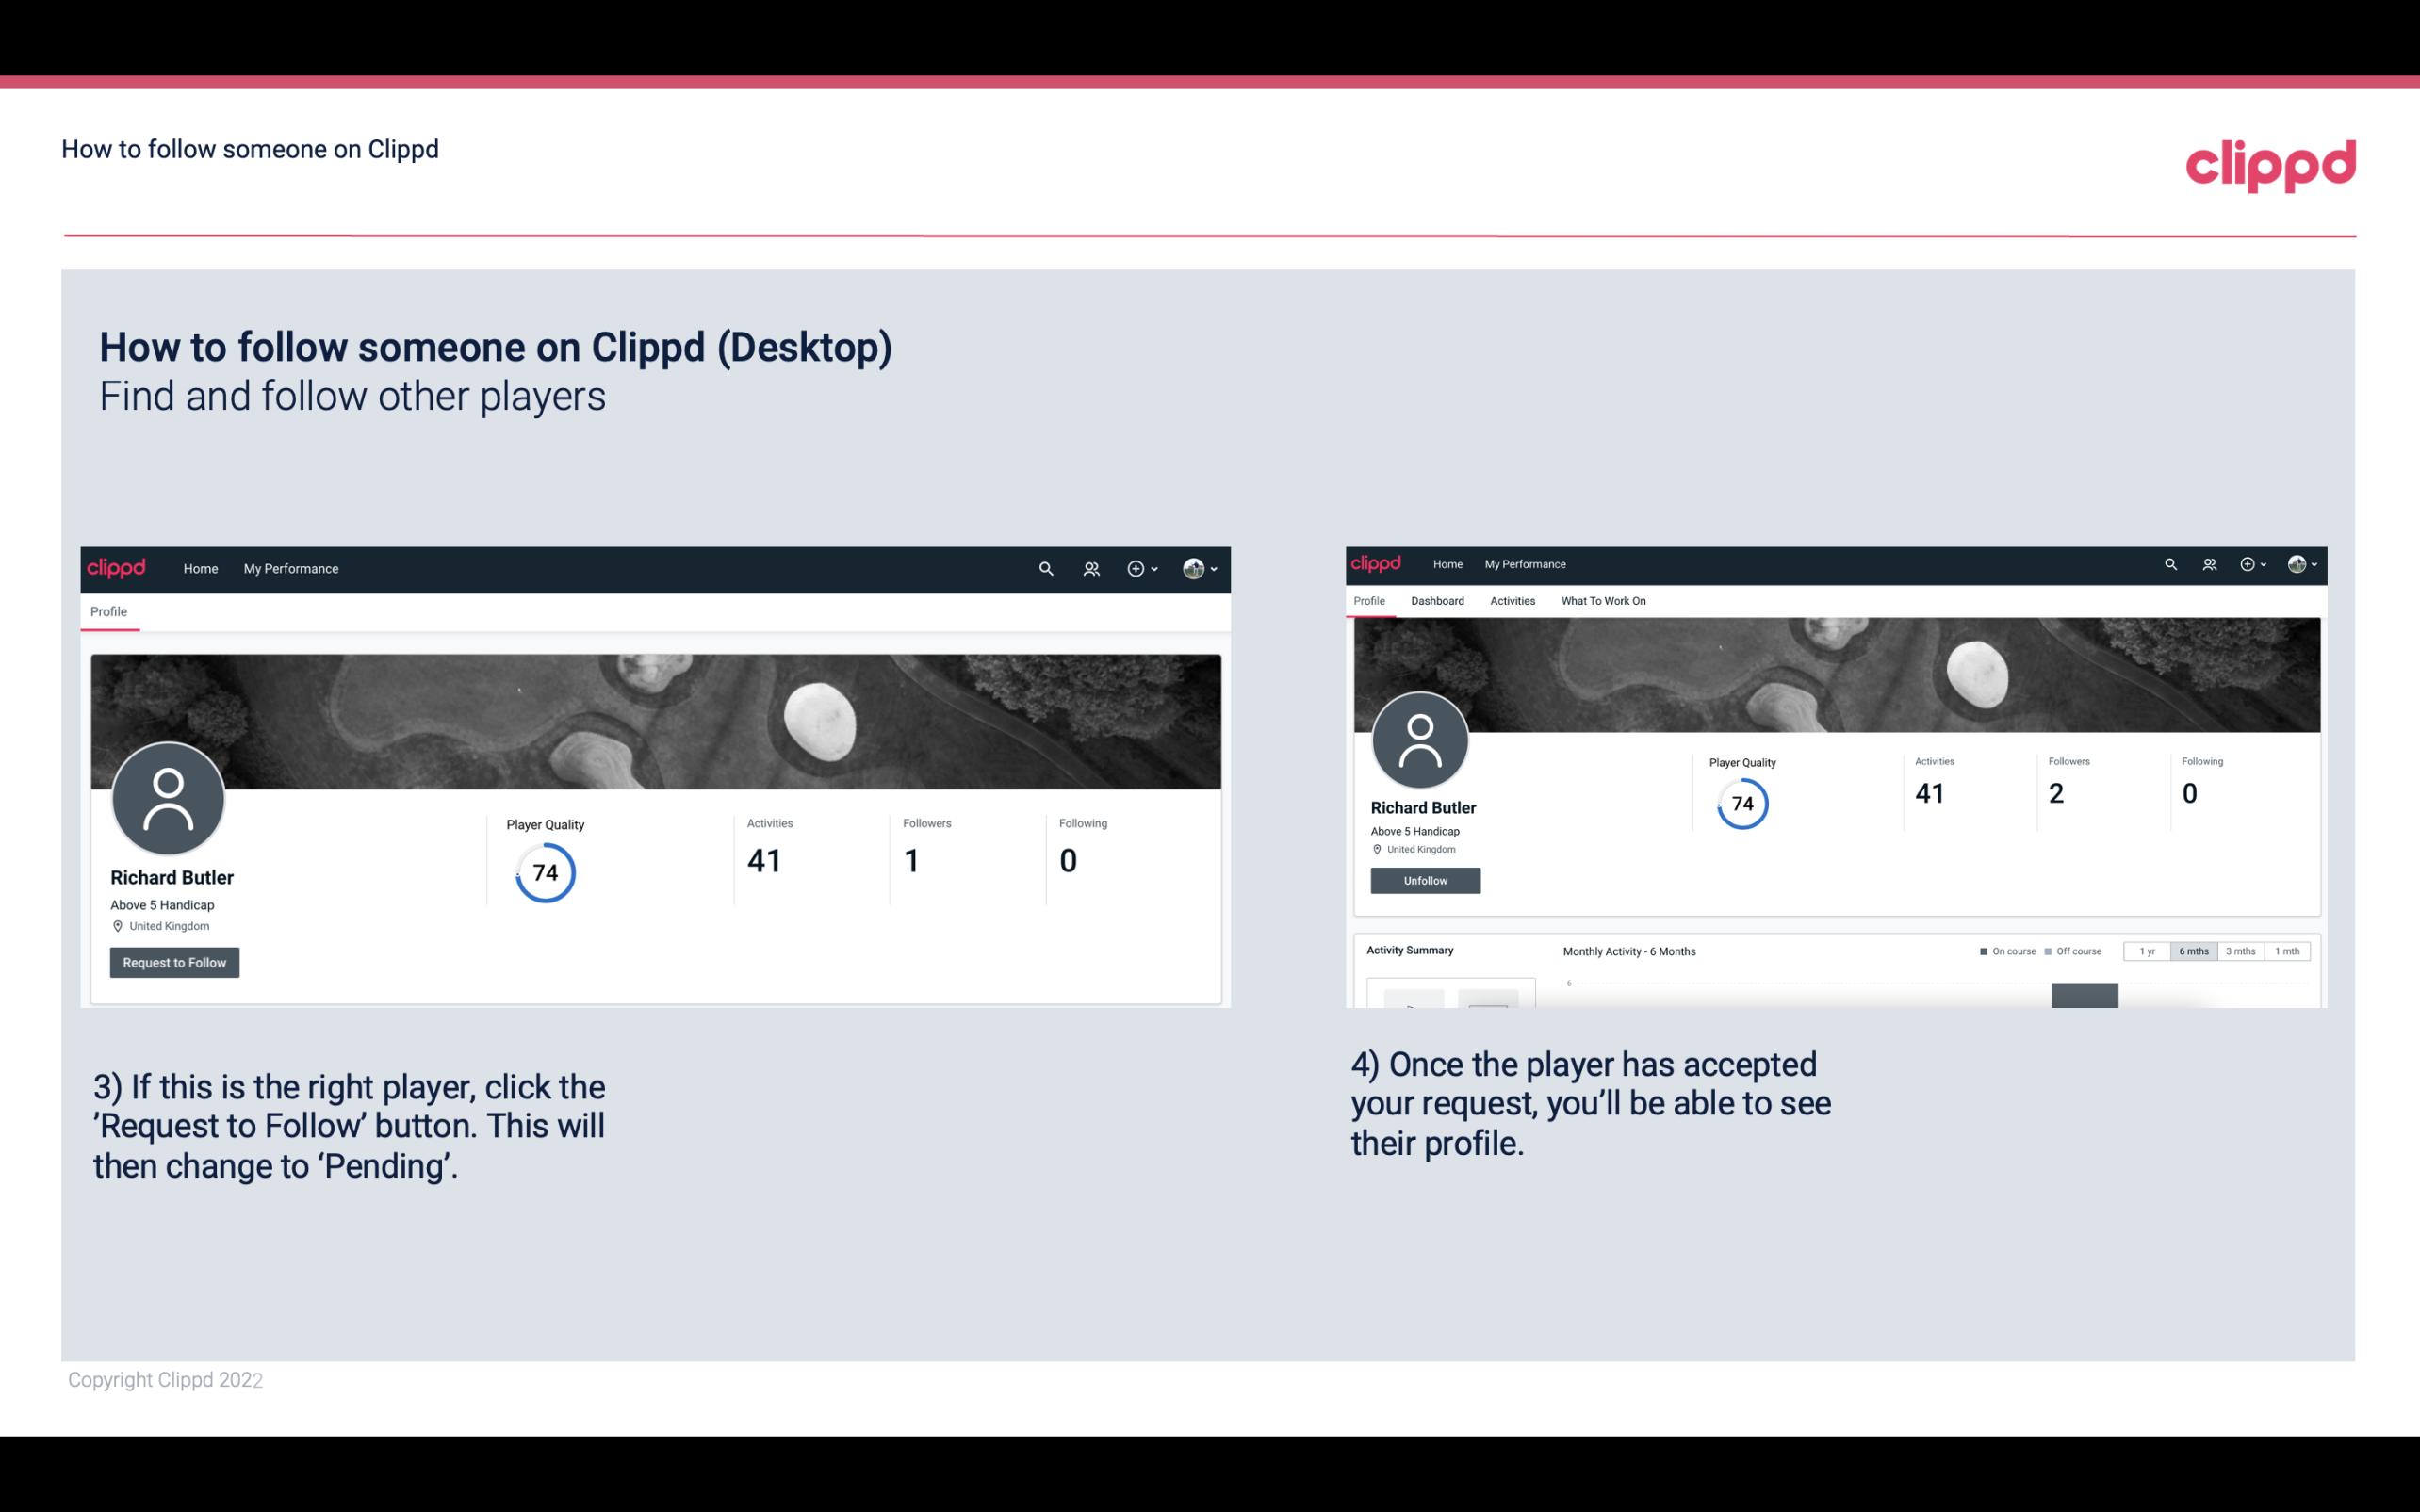Click the 'Dashboard' tab on right screenshot

[1437, 601]
